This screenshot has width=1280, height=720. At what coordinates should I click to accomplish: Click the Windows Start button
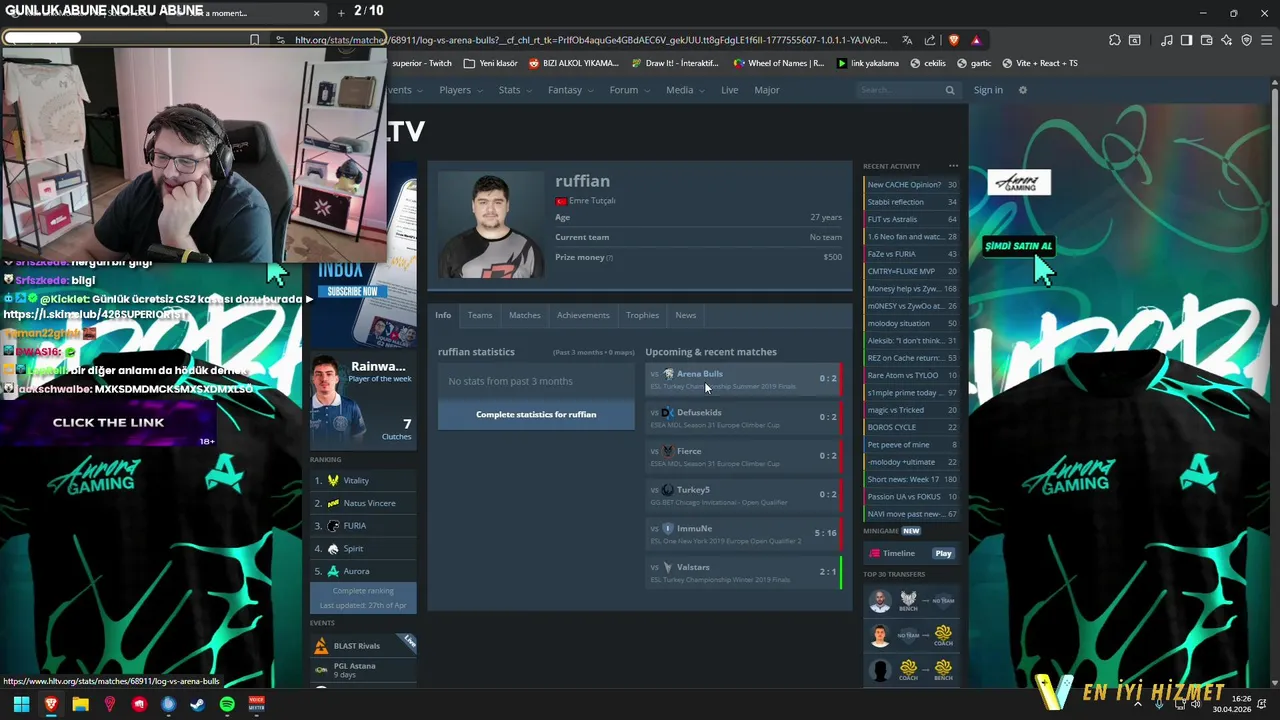(21, 704)
